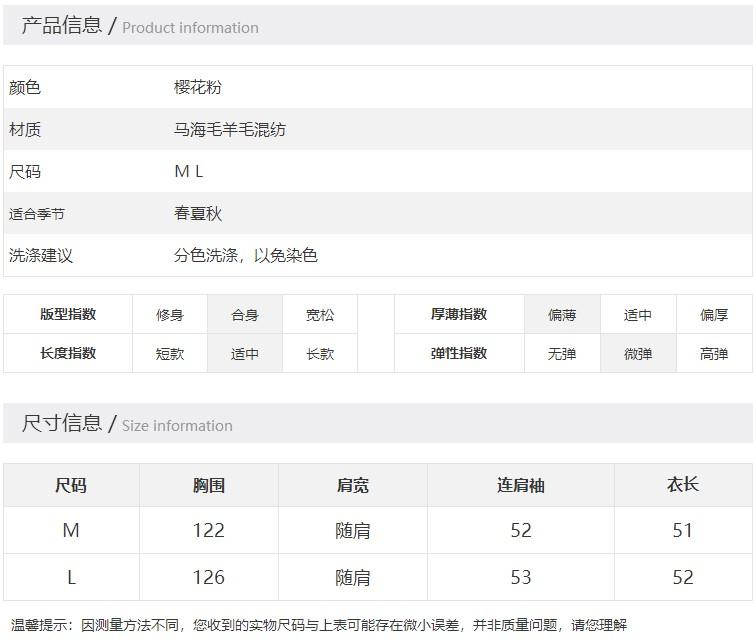Screen dimensions: 756x639
Task: Click the 樱花粉 color value
Action: pos(198,87)
